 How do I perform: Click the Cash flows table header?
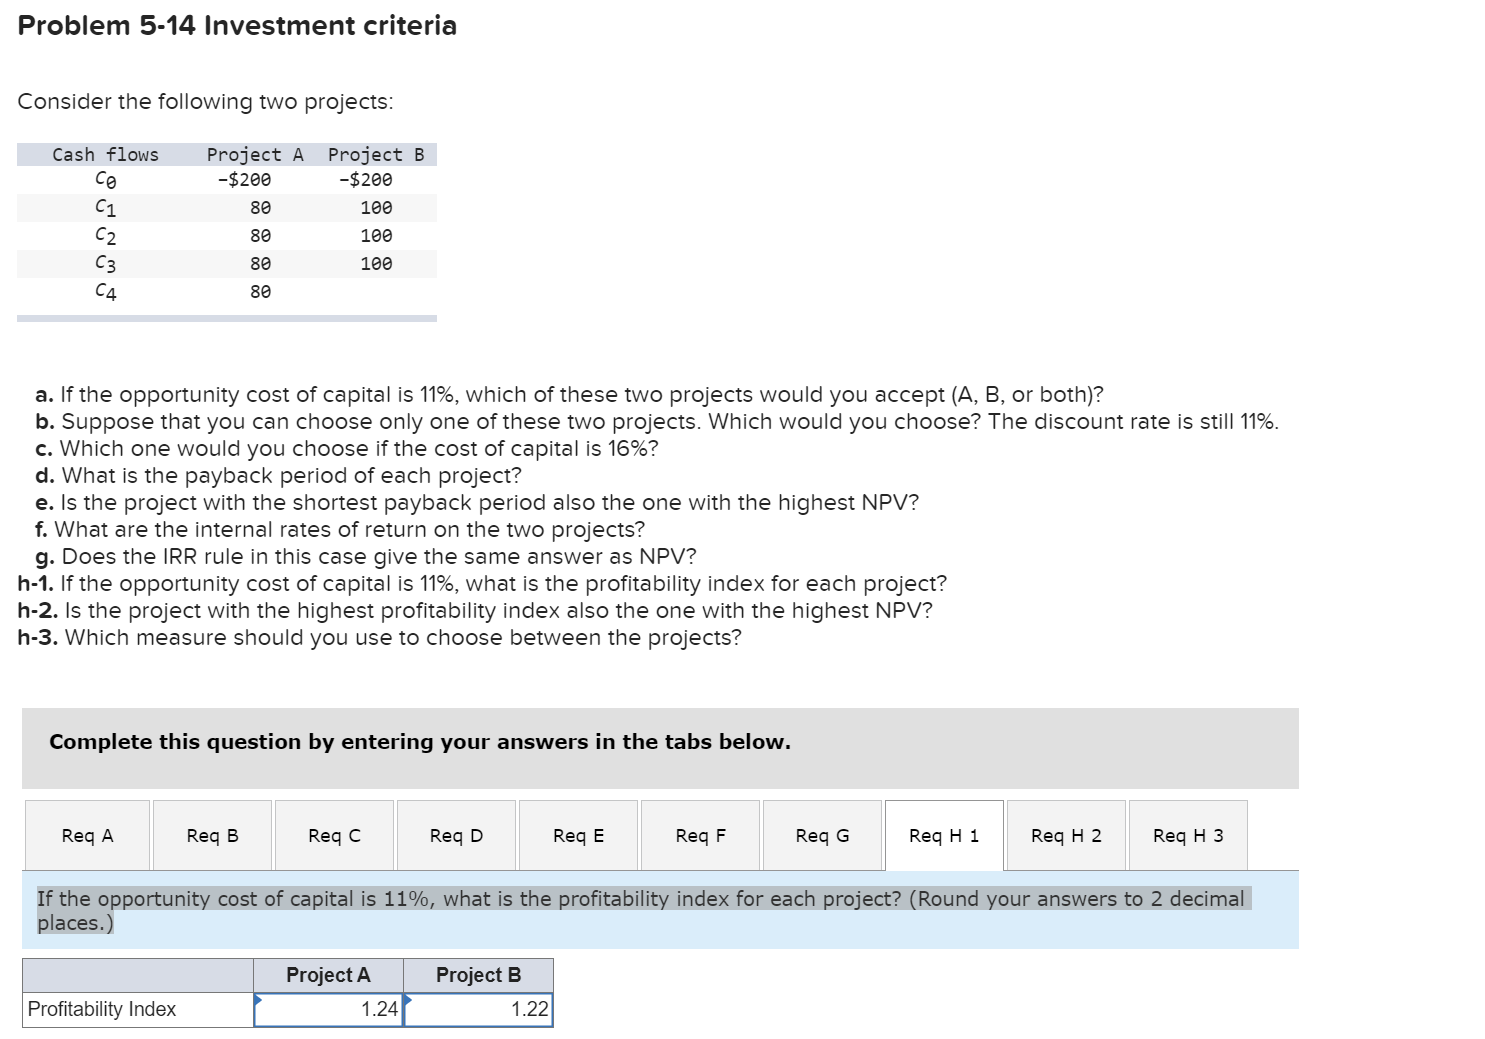coord(105,154)
